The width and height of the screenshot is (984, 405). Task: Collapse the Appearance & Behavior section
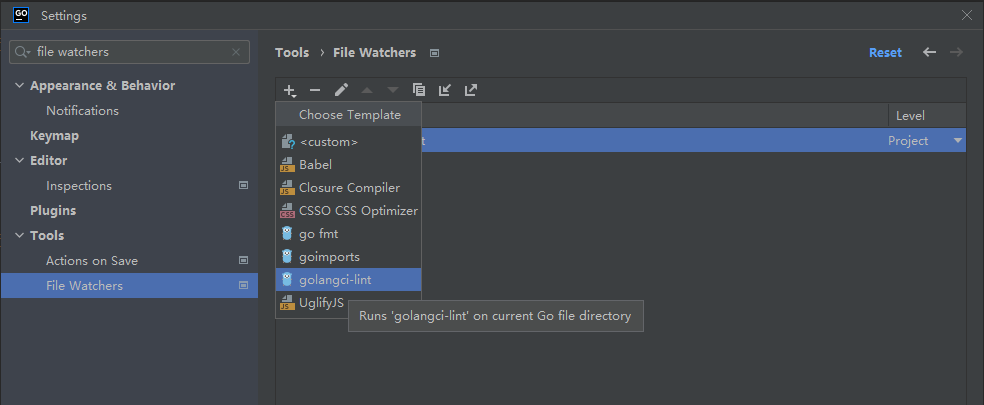pos(19,86)
